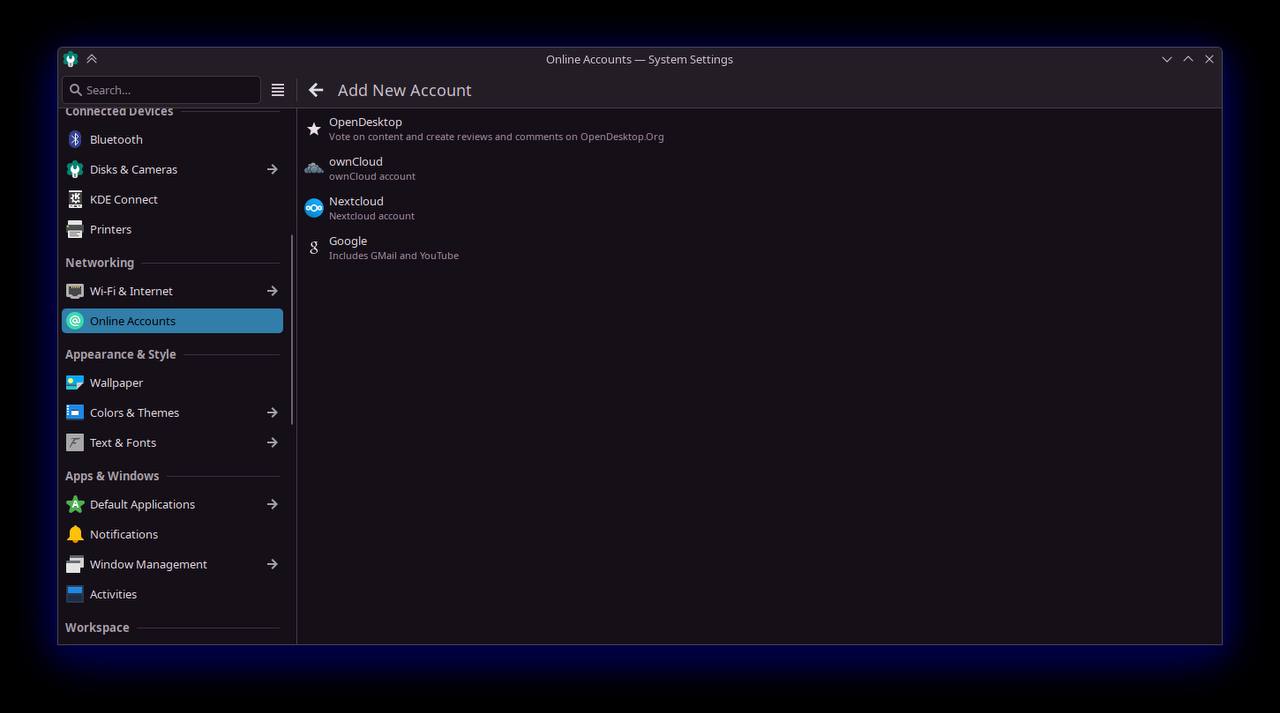This screenshot has height=713, width=1280.
Task: Open the hamburger menu beside search
Action: pyautogui.click(x=278, y=90)
